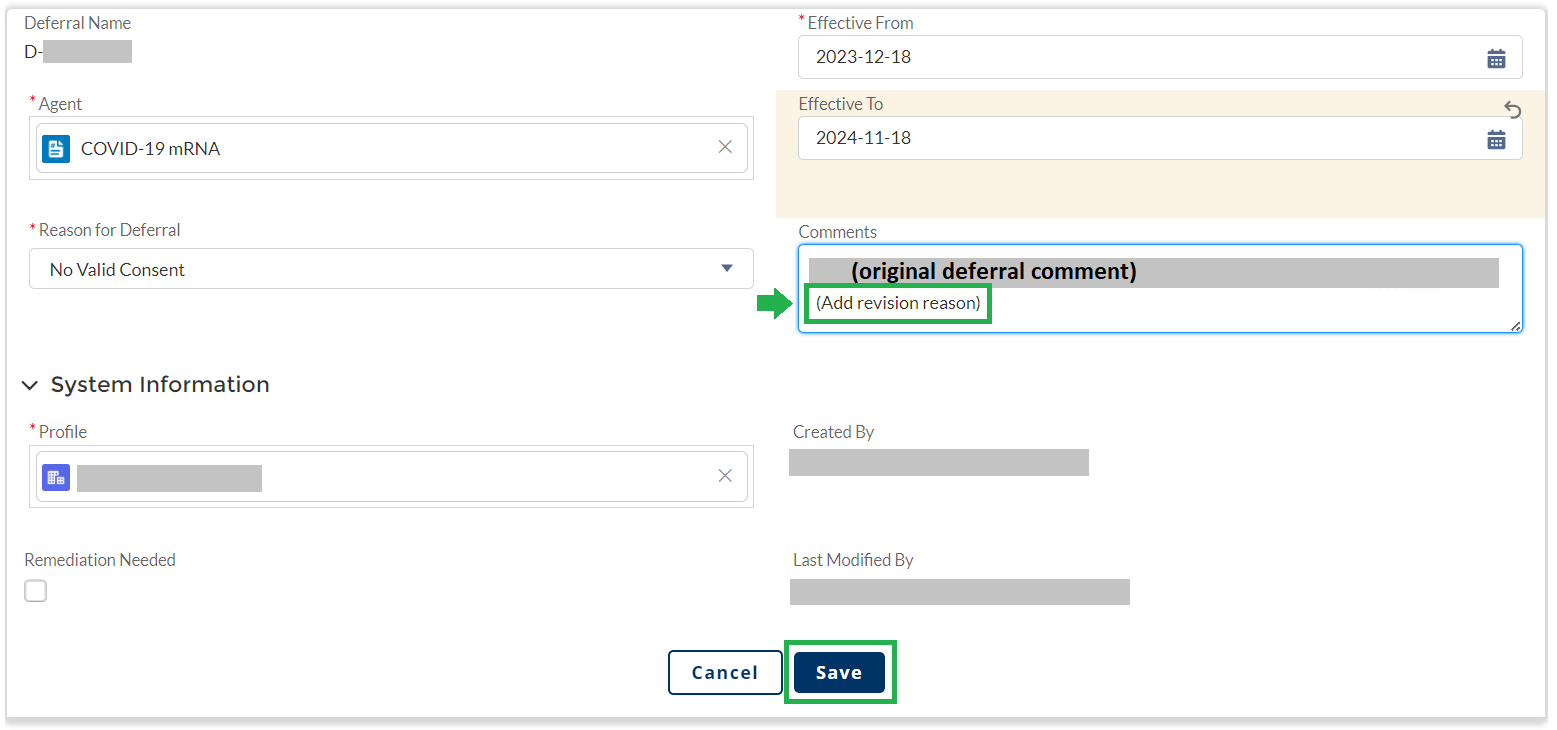Grab the Comments box resize handle
Screen dimensions: 1557x730
[x=1515, y=325]
